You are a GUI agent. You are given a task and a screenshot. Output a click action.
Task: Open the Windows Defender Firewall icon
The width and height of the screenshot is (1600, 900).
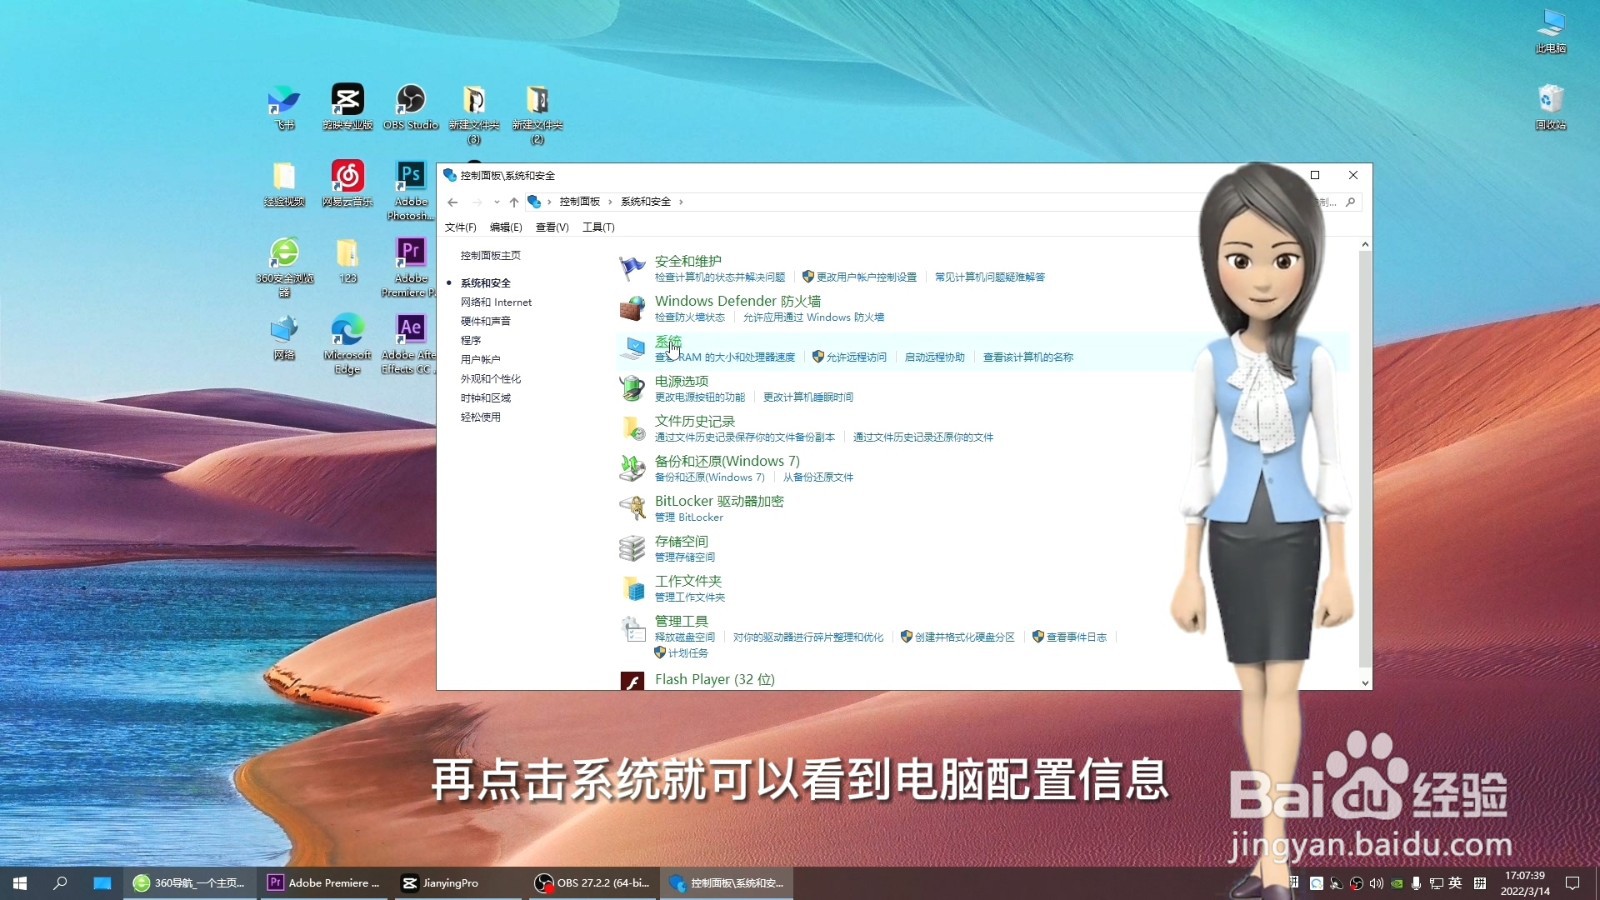point(632,308)
